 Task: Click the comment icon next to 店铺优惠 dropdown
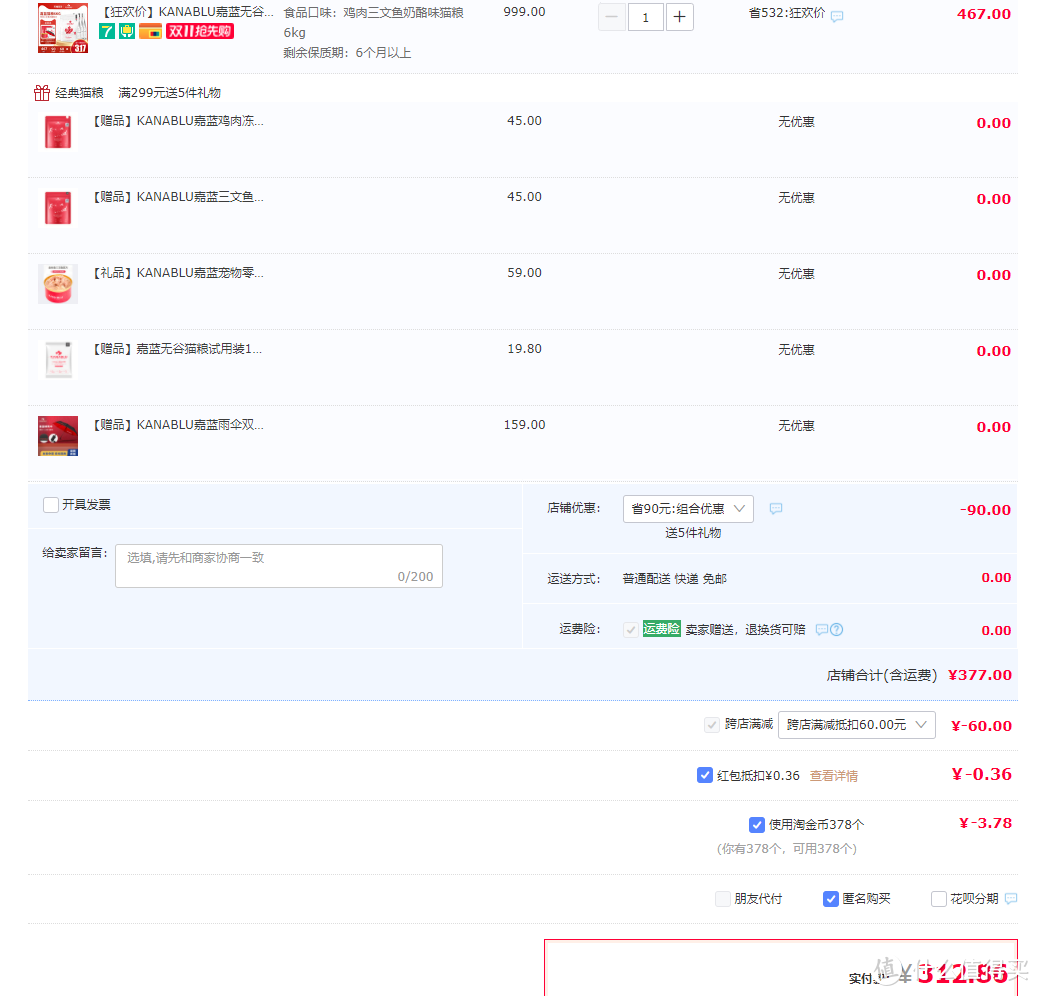[776, 509]
